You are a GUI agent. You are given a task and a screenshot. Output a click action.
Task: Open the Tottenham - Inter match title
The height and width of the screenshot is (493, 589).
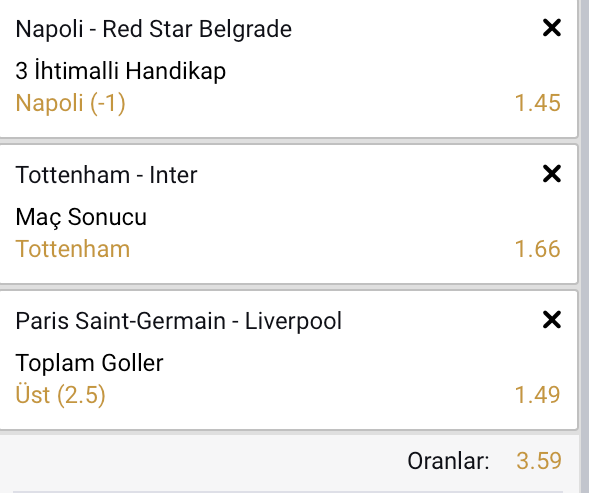[x=106, y=175]
